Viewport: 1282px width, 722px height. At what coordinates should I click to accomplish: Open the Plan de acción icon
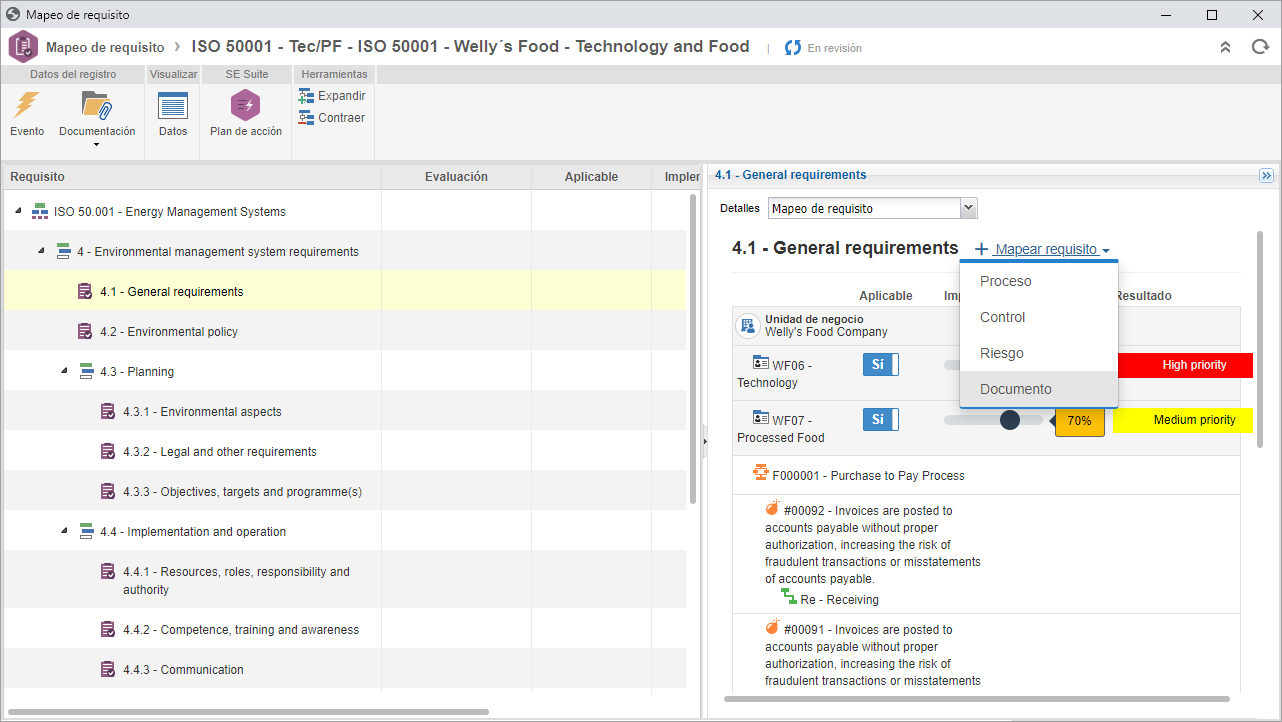coord(245,105)
